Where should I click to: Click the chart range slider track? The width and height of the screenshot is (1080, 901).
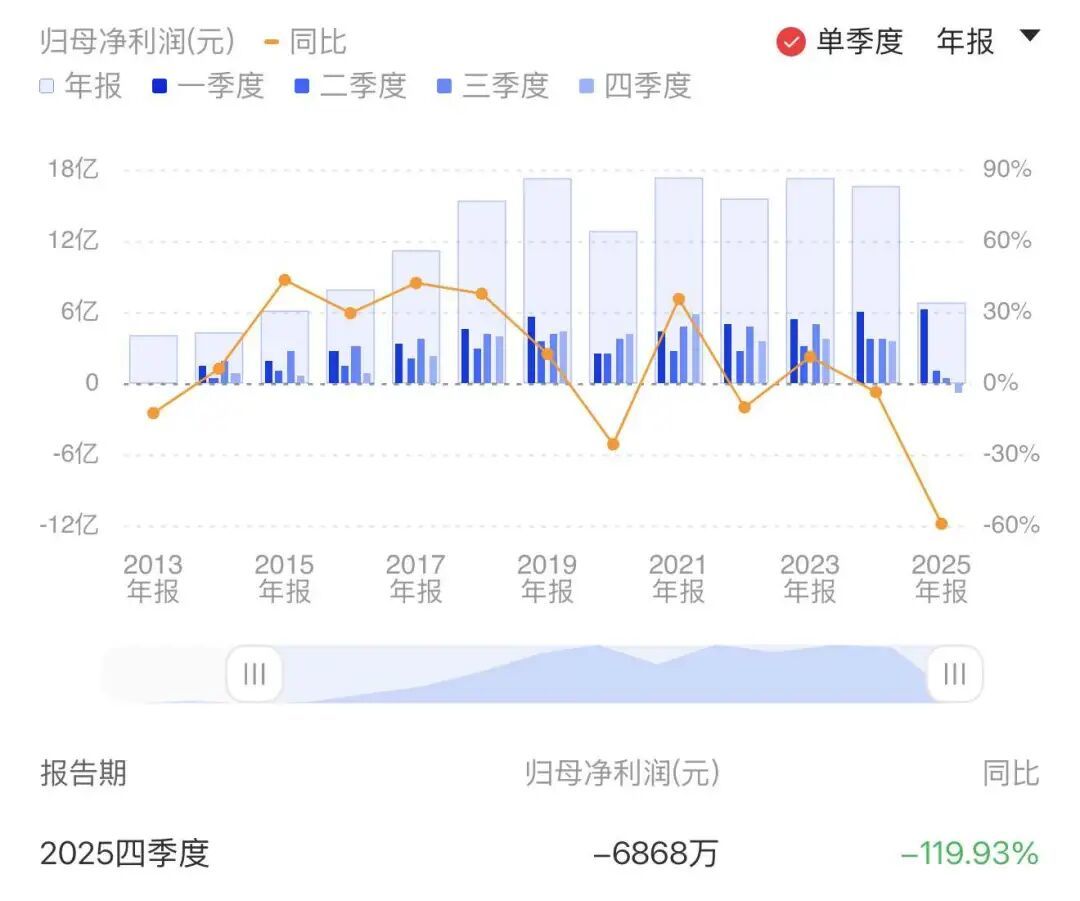click(600, 675)
